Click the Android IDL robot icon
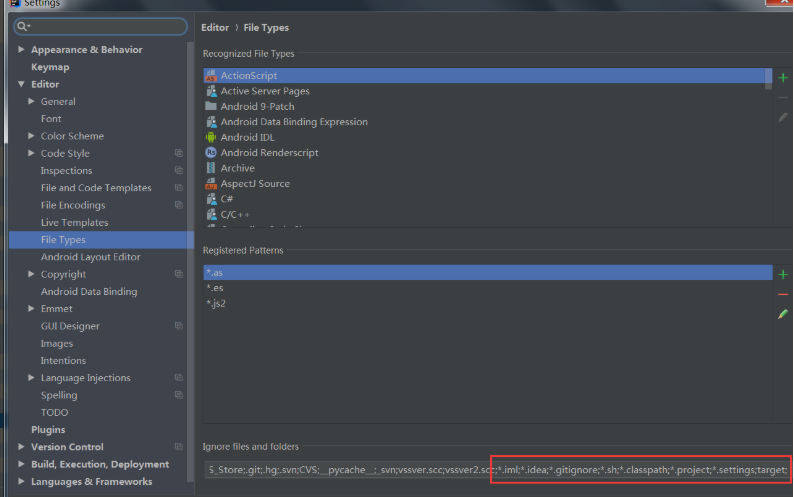This screenshot has width=794, height=497. point(211,137)
